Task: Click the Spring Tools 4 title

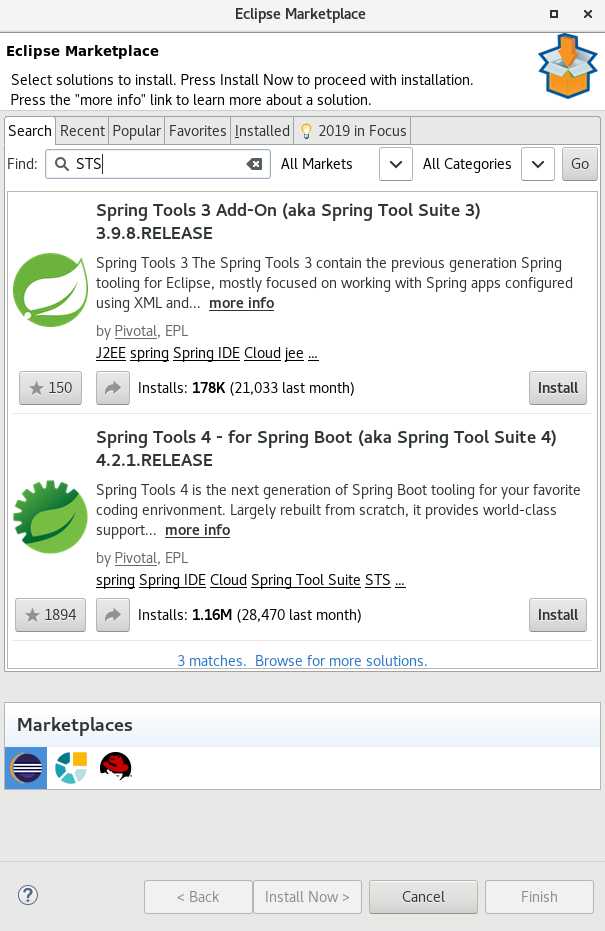Action: (x=326, y=448)
